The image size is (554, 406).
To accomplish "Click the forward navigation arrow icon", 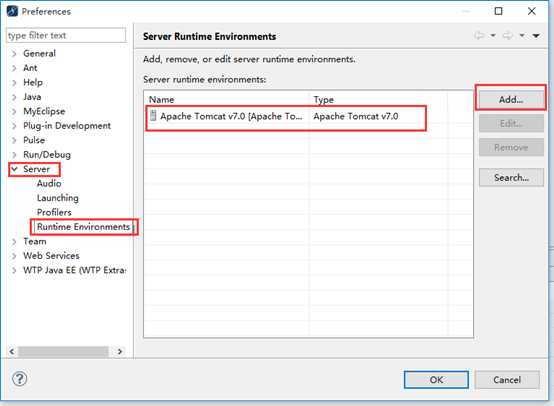I will pos(508,35).
